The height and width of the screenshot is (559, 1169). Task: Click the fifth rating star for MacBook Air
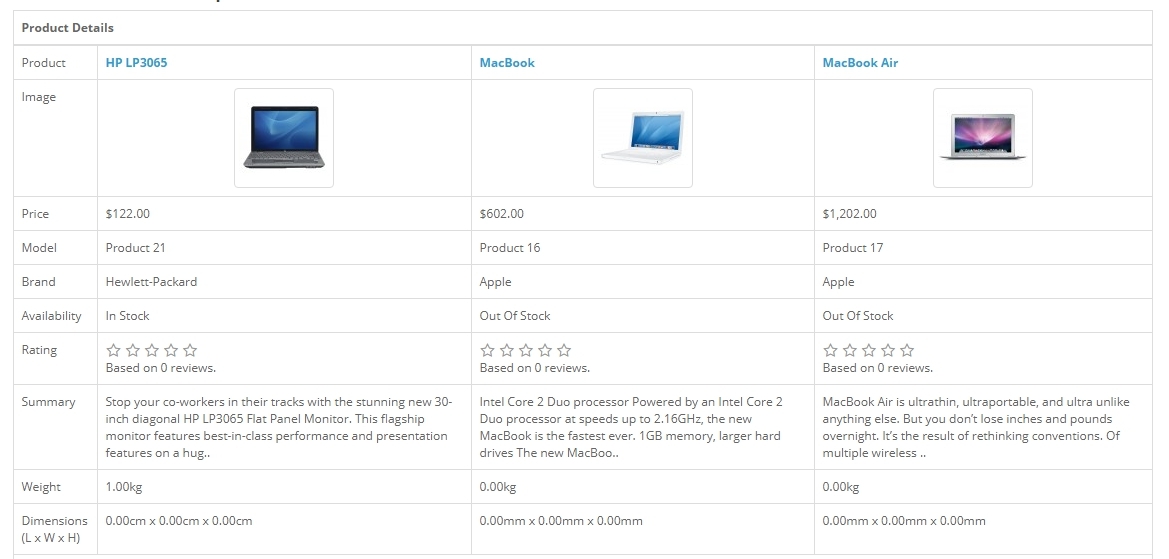(x=907, y=350)
